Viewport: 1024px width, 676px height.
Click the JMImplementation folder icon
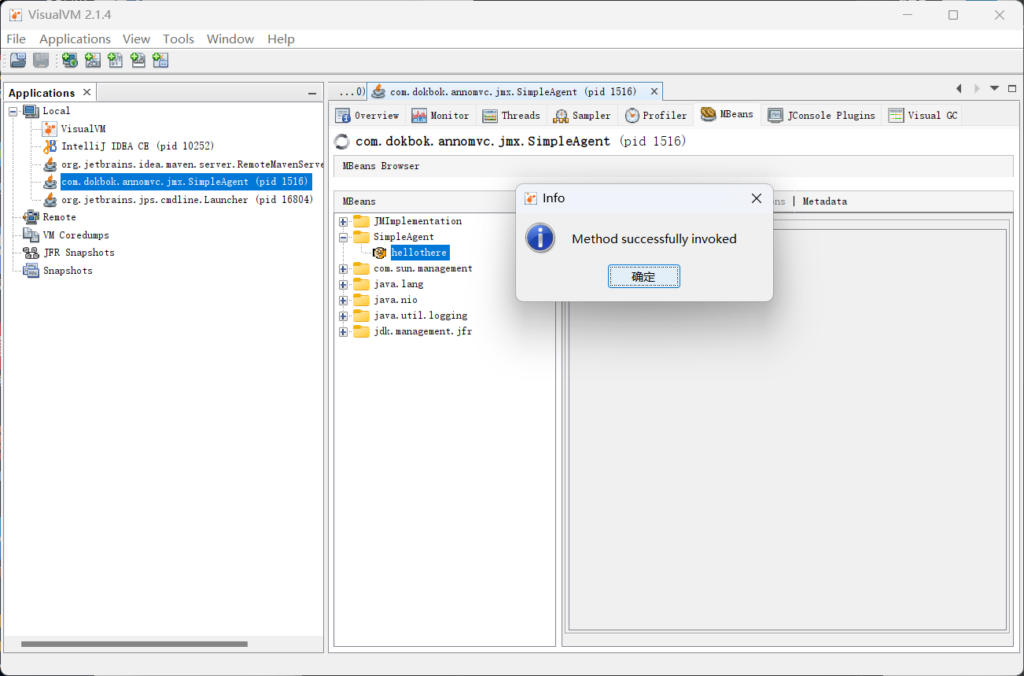[361, 221]
